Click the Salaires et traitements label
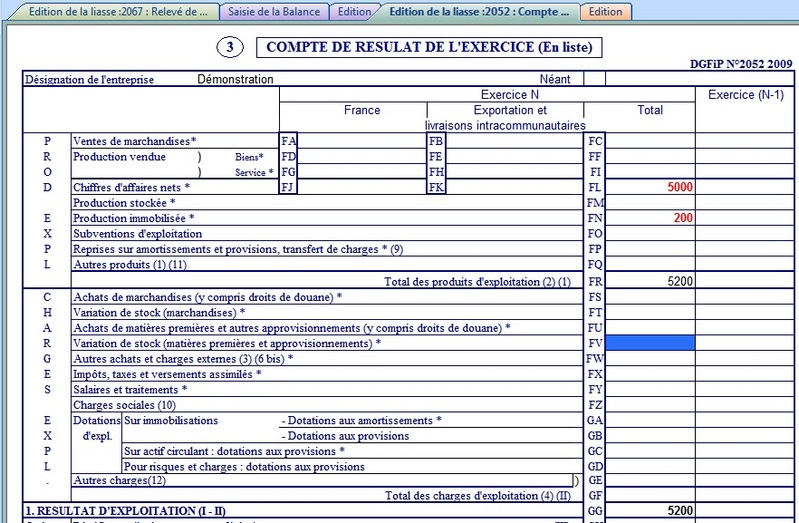 [x=130, y=390]
